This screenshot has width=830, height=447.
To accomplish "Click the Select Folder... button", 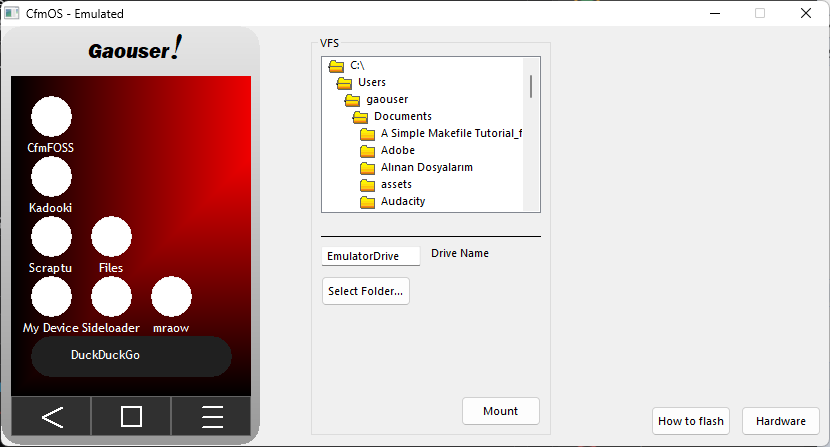I will tap(366, 291).
